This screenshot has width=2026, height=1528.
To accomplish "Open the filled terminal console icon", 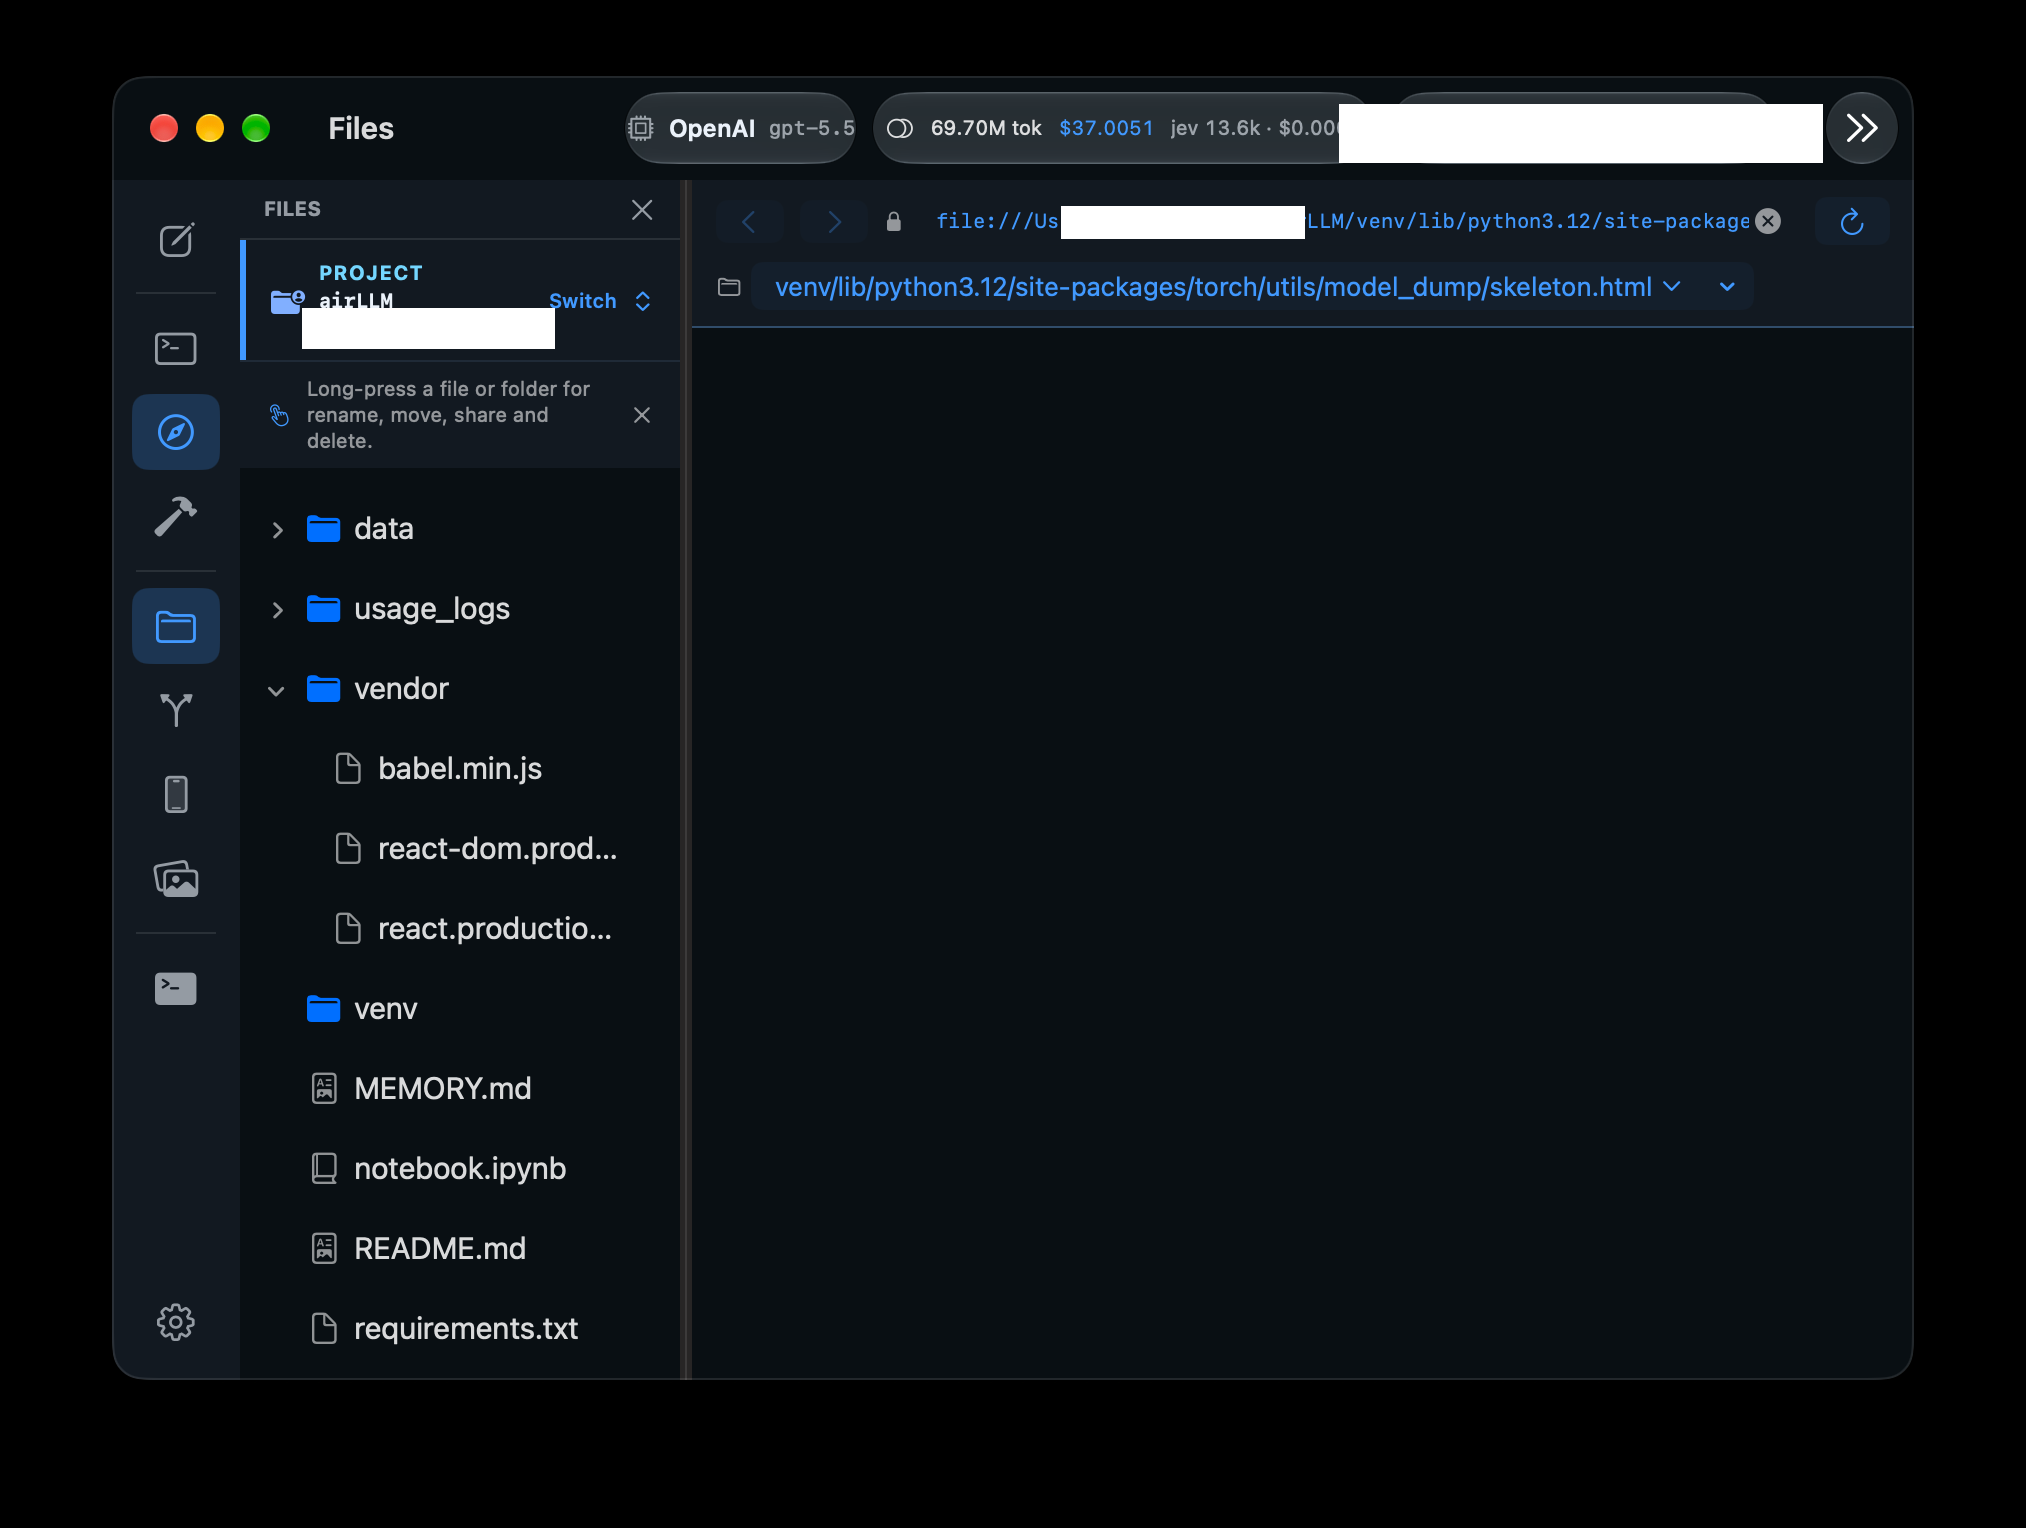I will (x=176, y=988).
